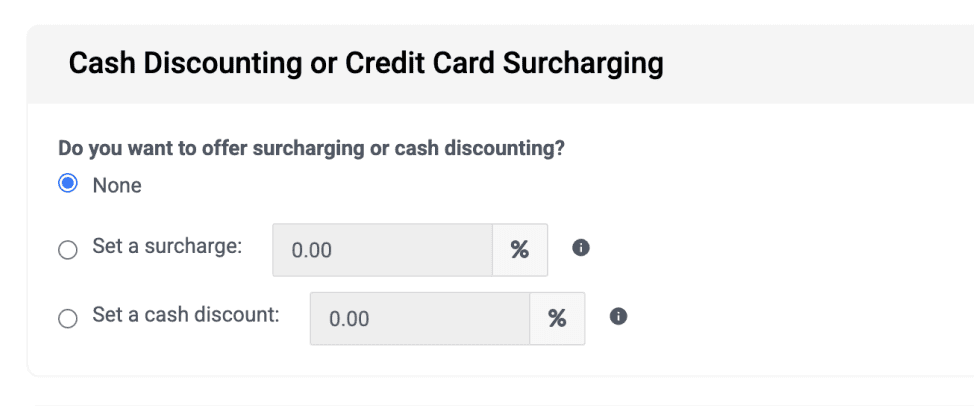This screenshot has width=974, height=406.
Task: Click the percent symbol beside surcharge field
Action: pos(520,250)
